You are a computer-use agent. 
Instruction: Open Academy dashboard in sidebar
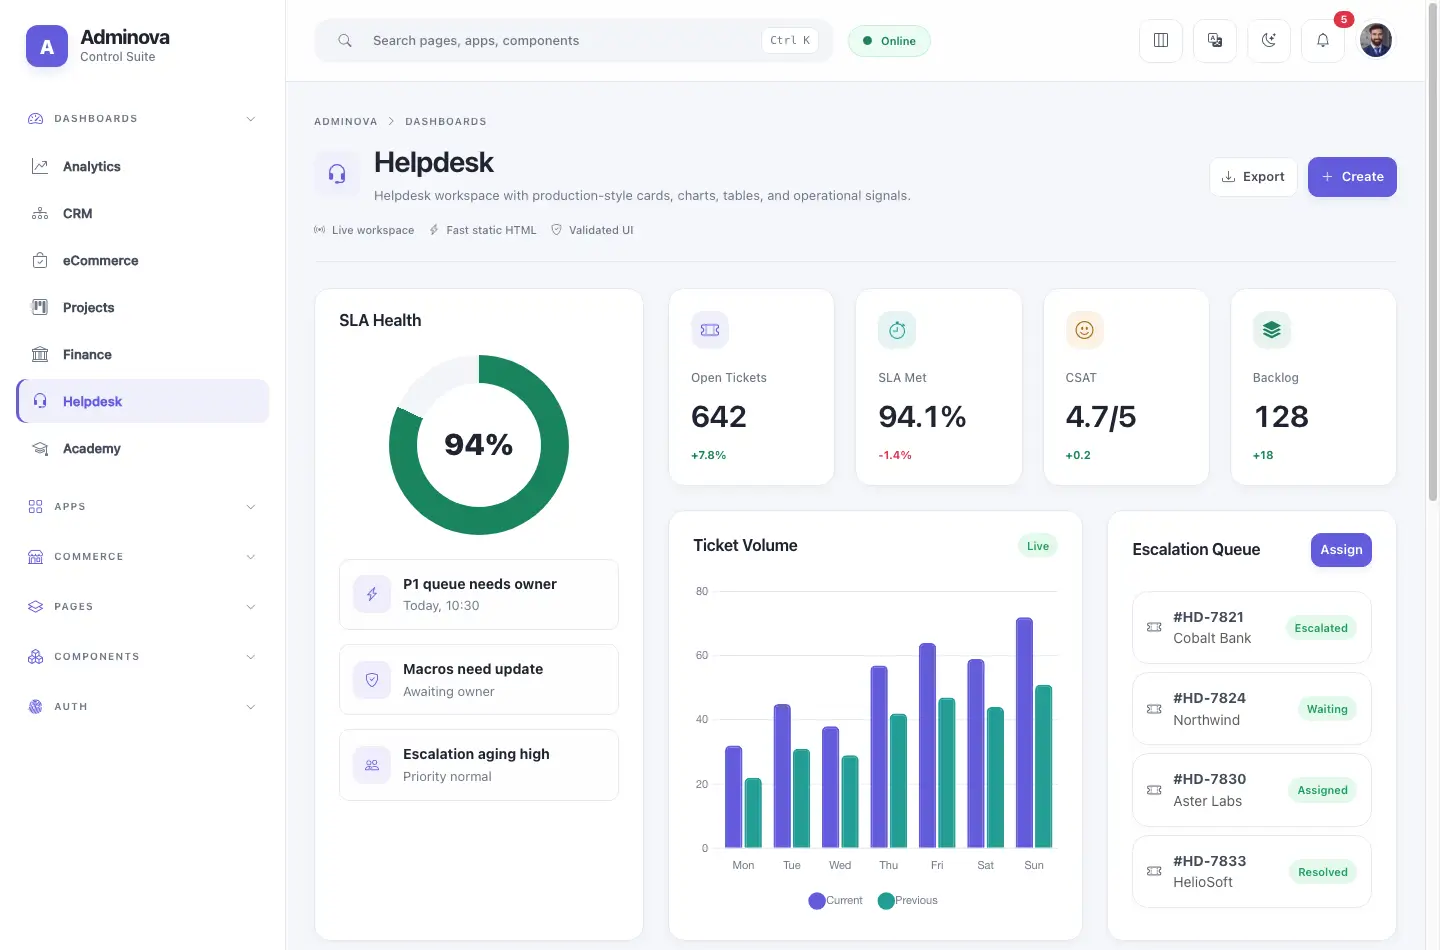click(143, 449)
